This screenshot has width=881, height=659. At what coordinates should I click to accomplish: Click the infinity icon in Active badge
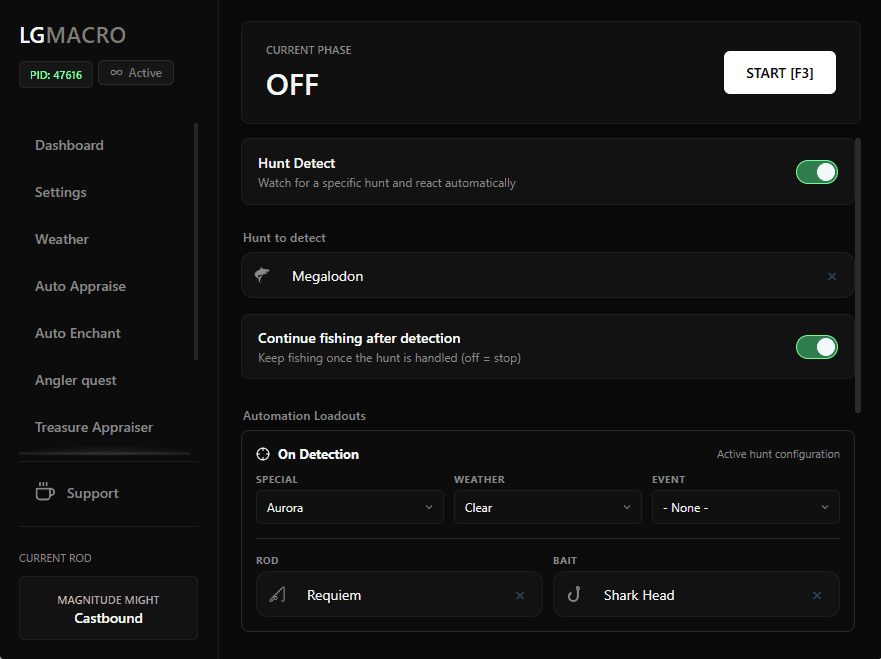pyautogui.click(x=116, y=72)
